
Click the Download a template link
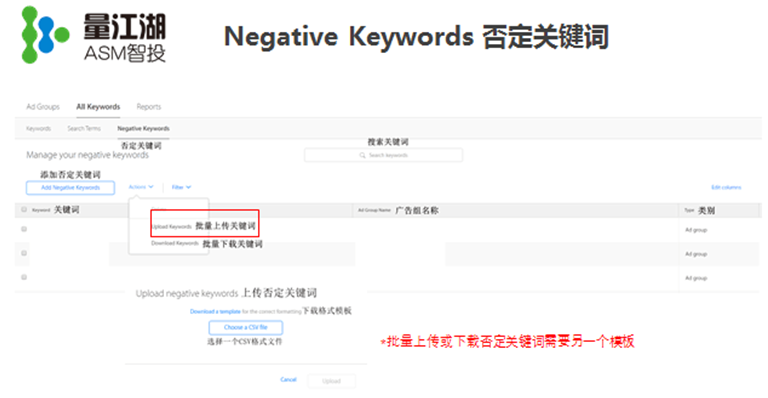pos(215,311)
